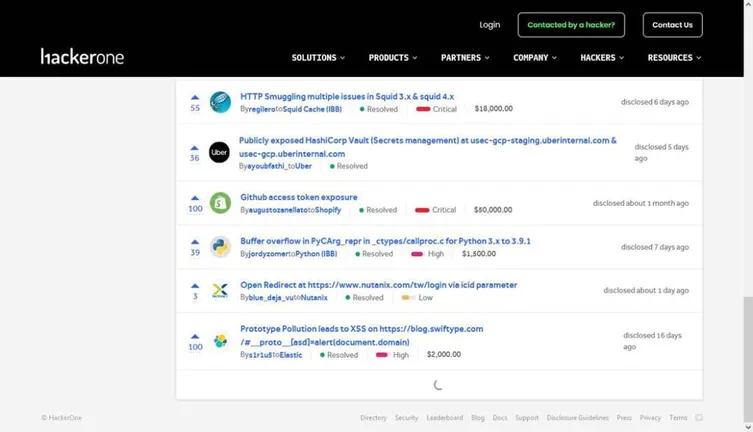Expand the Company menu
The width and height of the screenshot is (753, 432).
(534, 58)
